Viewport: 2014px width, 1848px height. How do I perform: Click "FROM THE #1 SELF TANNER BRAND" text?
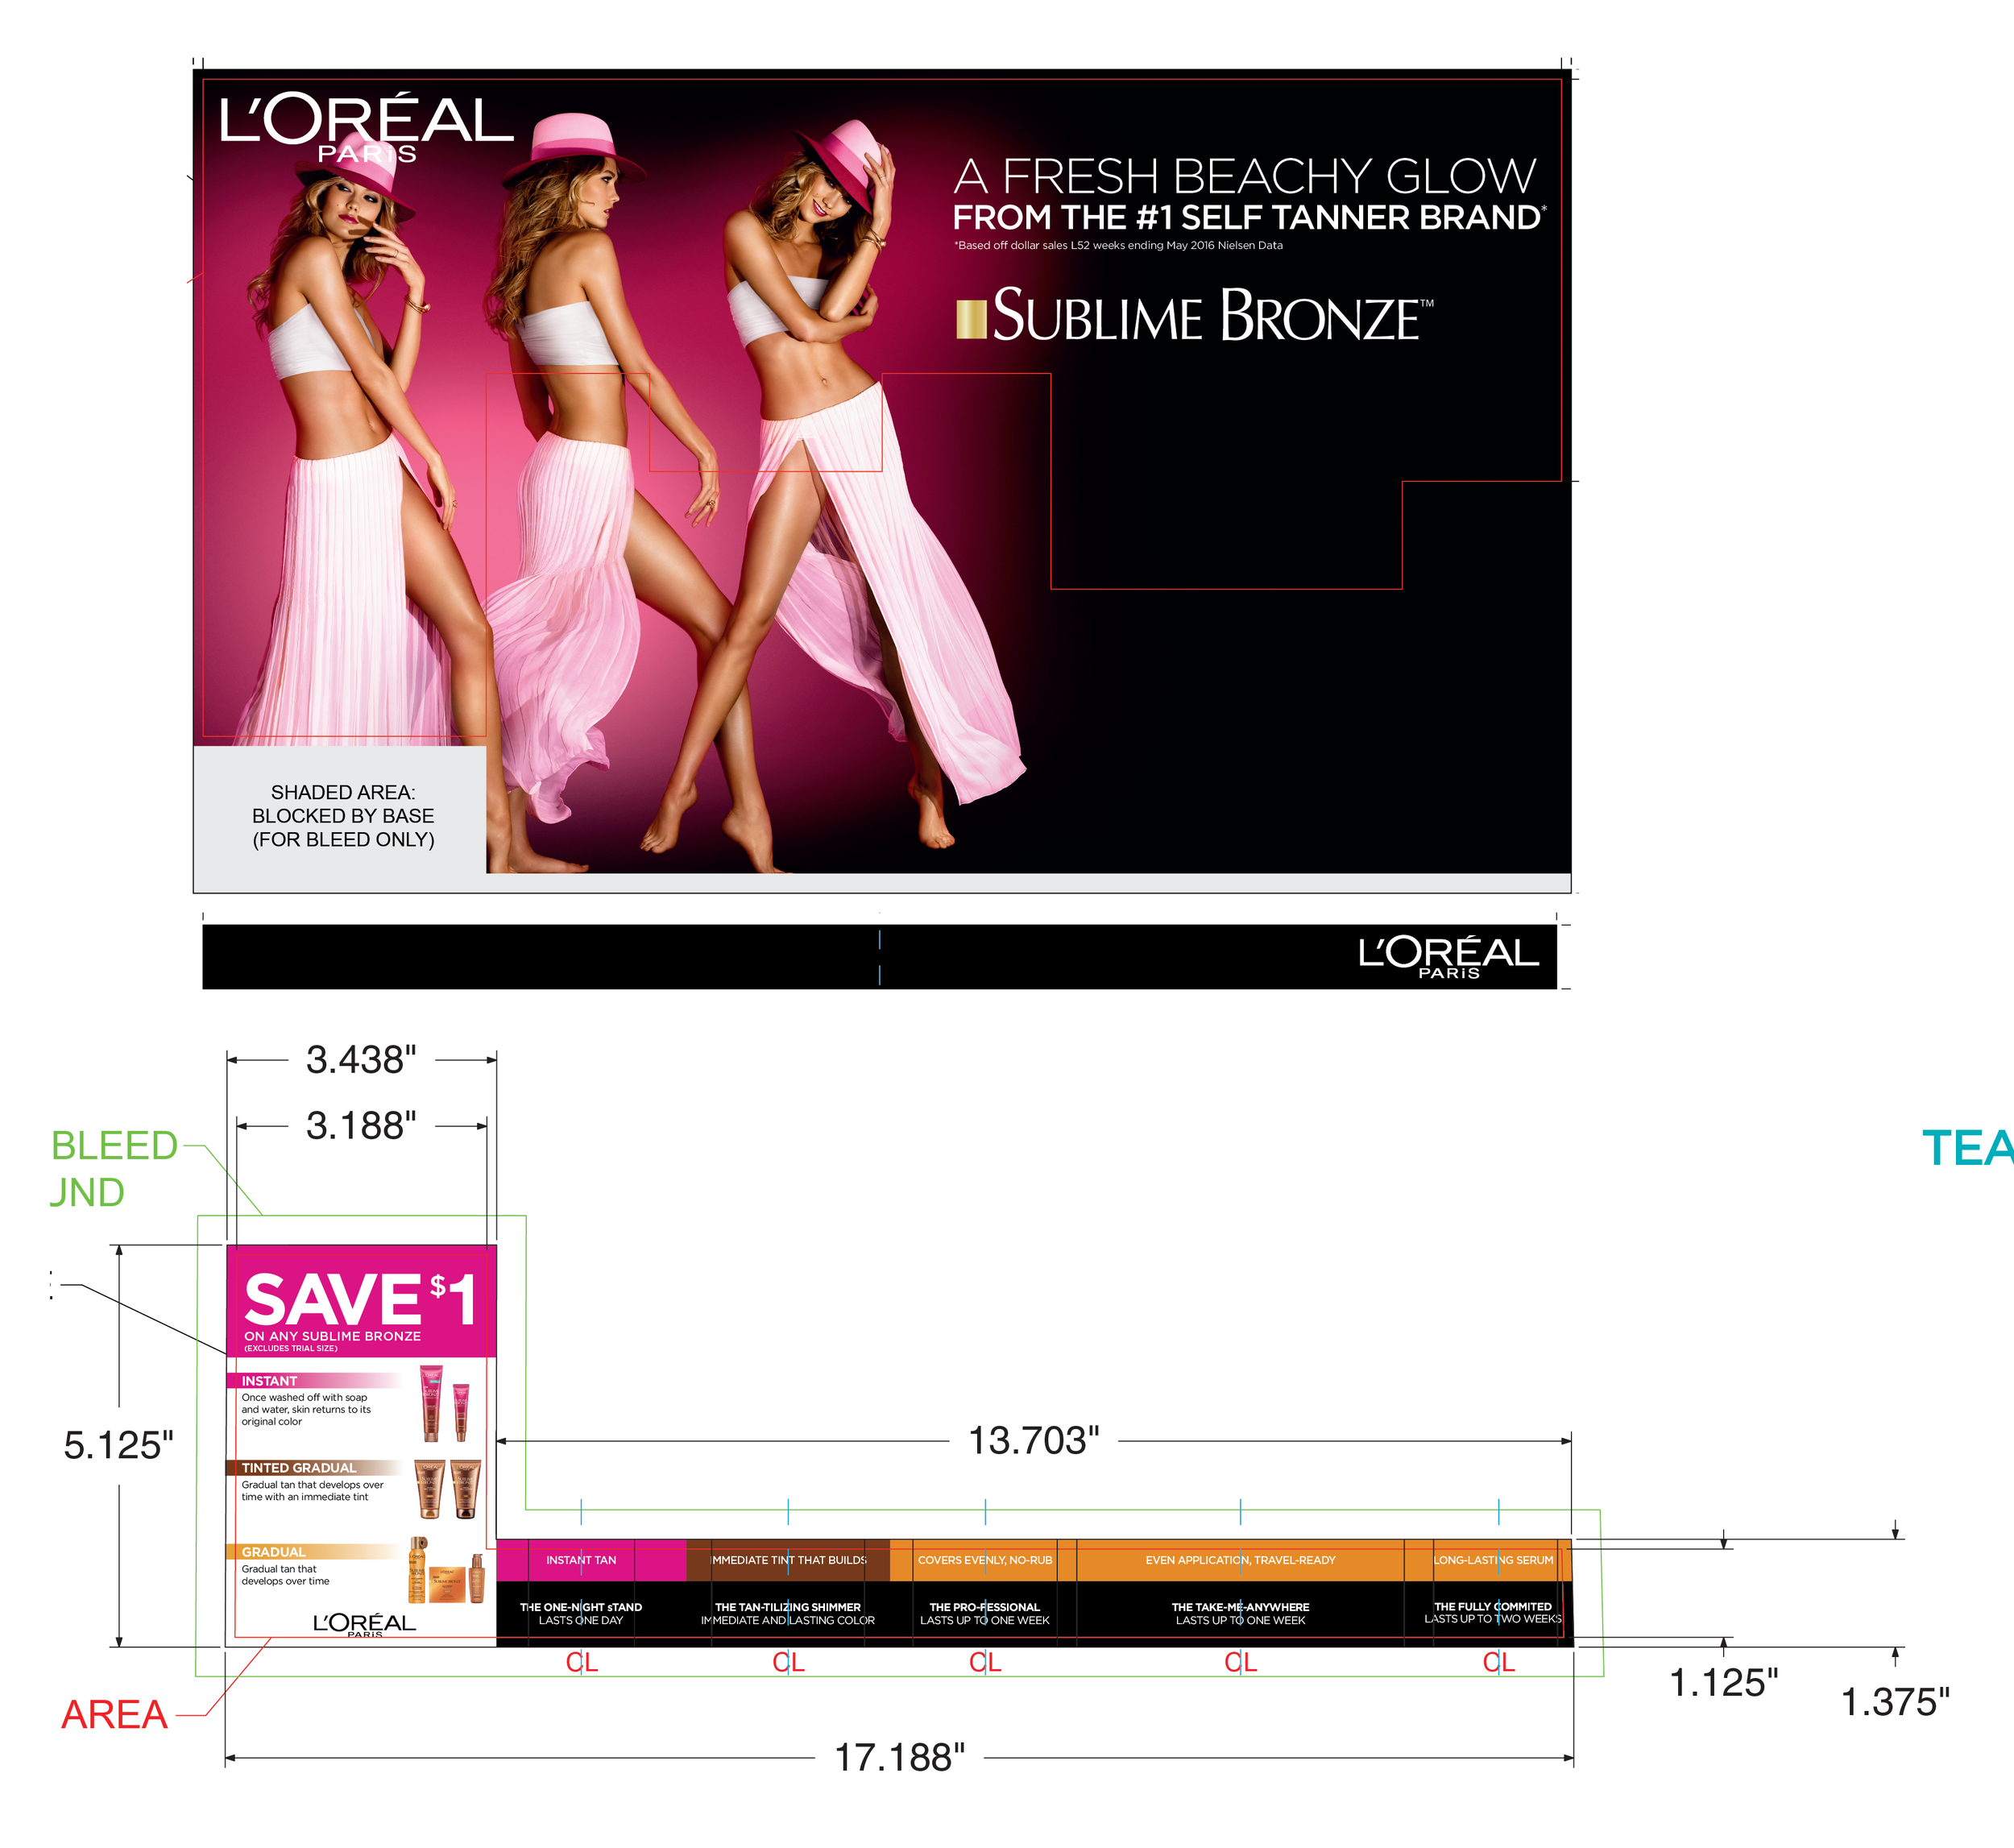1248,217
